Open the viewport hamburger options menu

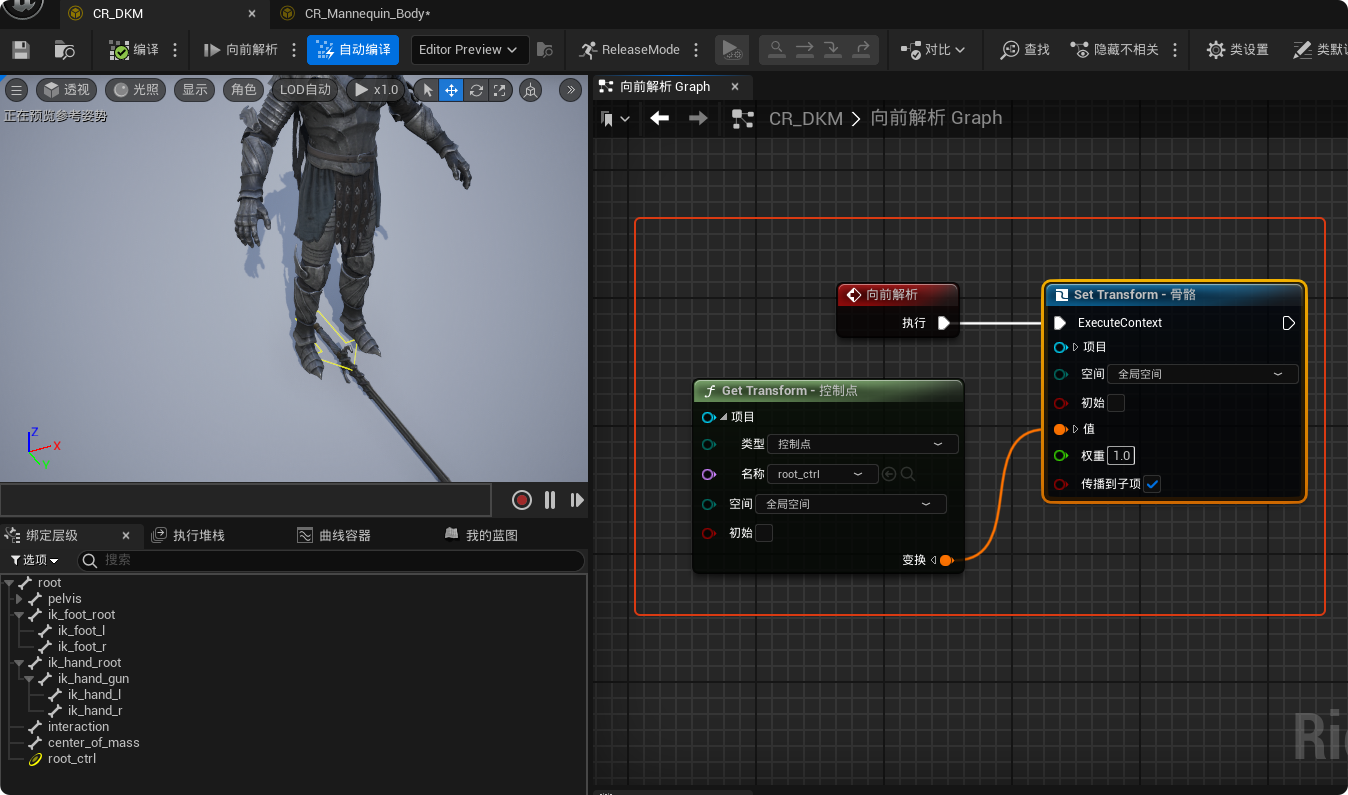(16, 90)
